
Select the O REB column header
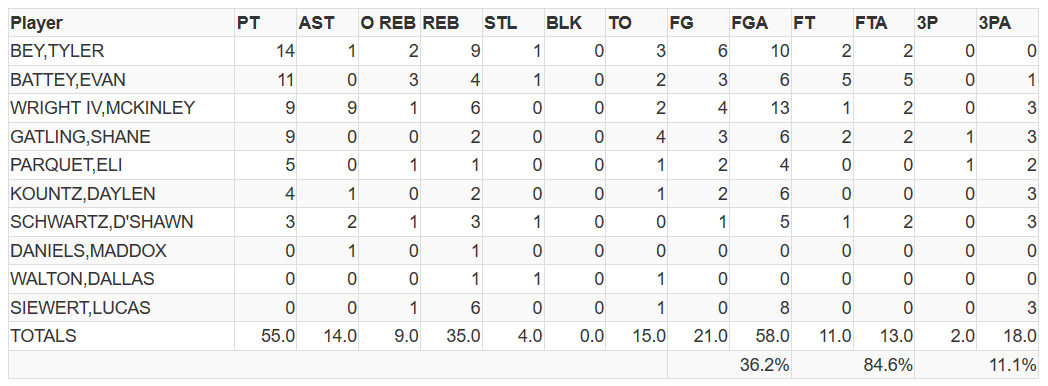(x=389, y=23)
